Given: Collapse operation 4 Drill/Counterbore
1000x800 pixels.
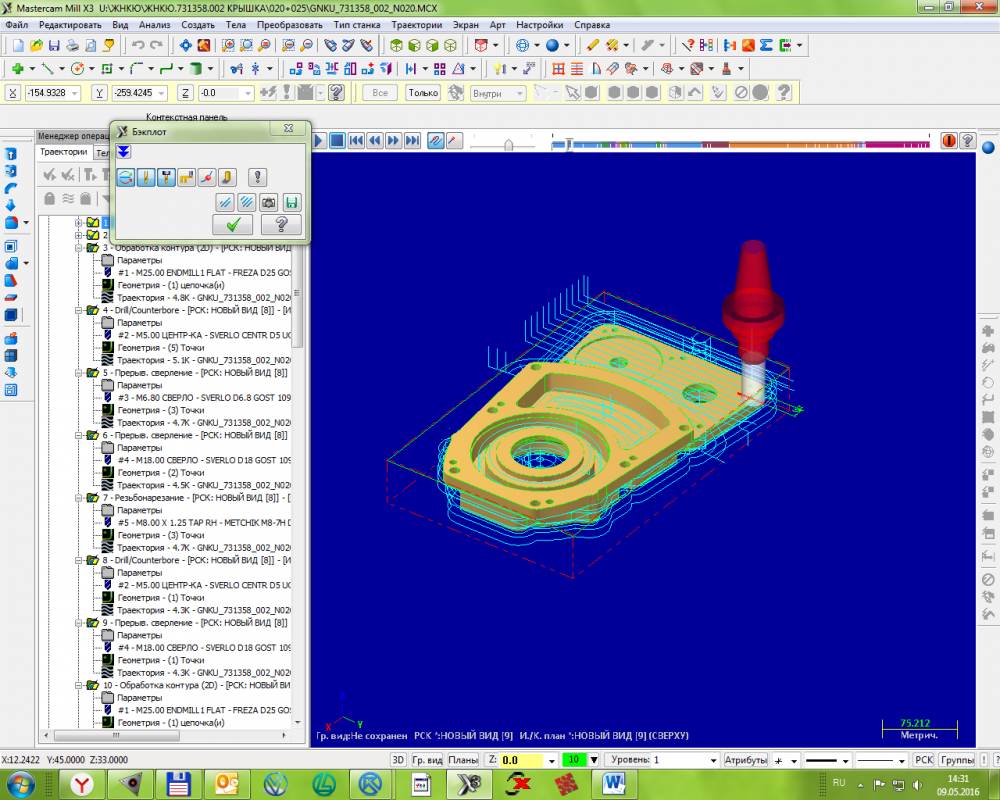Looking at the screenshot, I should coord(78,310).
